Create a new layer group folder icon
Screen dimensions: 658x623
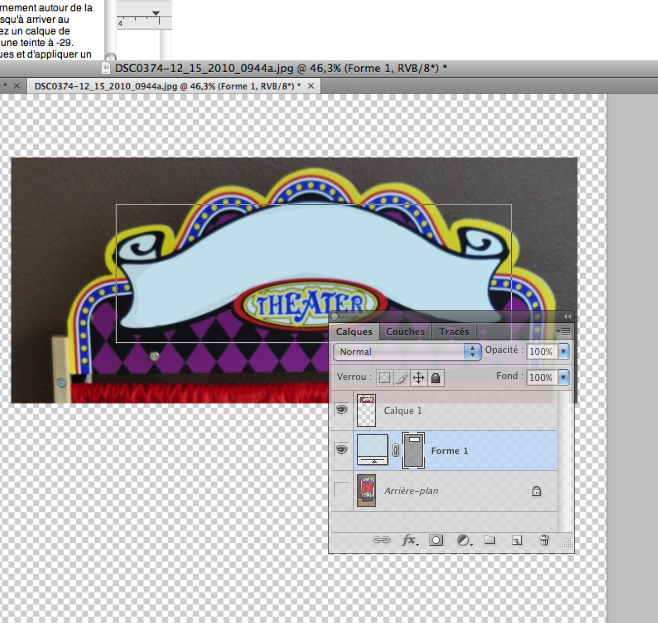pyautogui.click(x=489, y=540)
